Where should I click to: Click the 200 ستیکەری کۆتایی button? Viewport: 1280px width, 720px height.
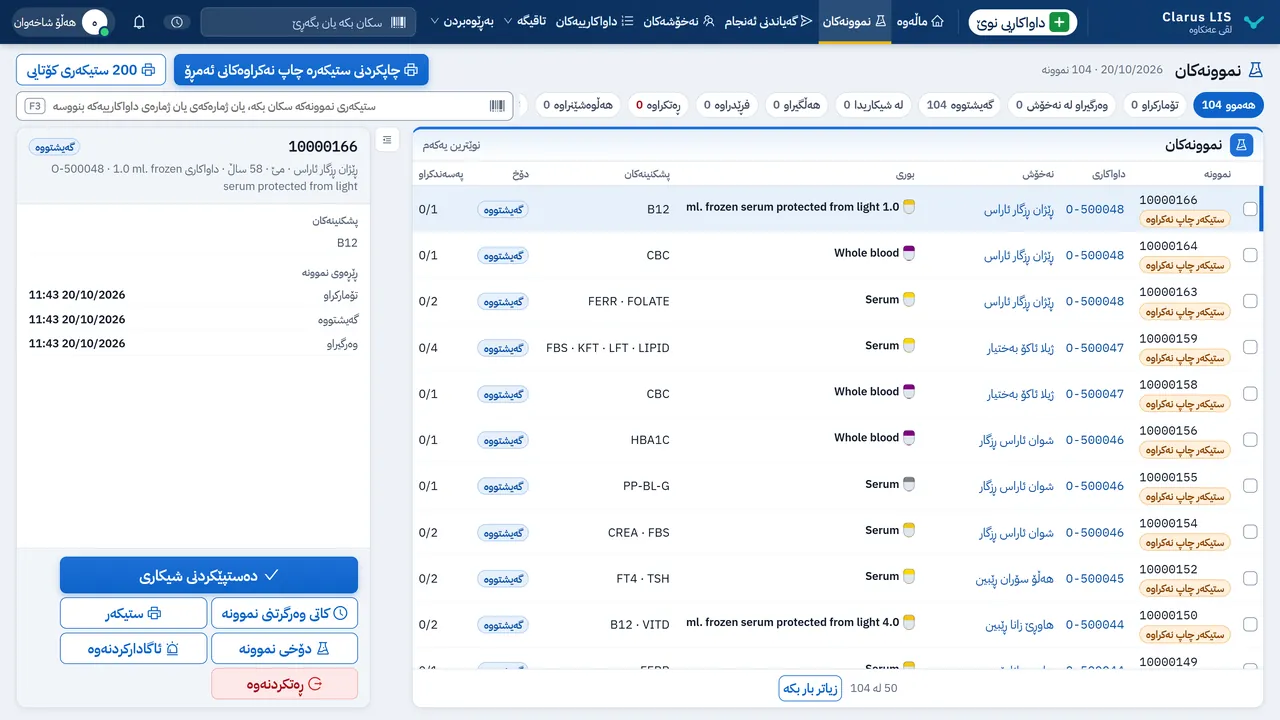pos(92,70)
